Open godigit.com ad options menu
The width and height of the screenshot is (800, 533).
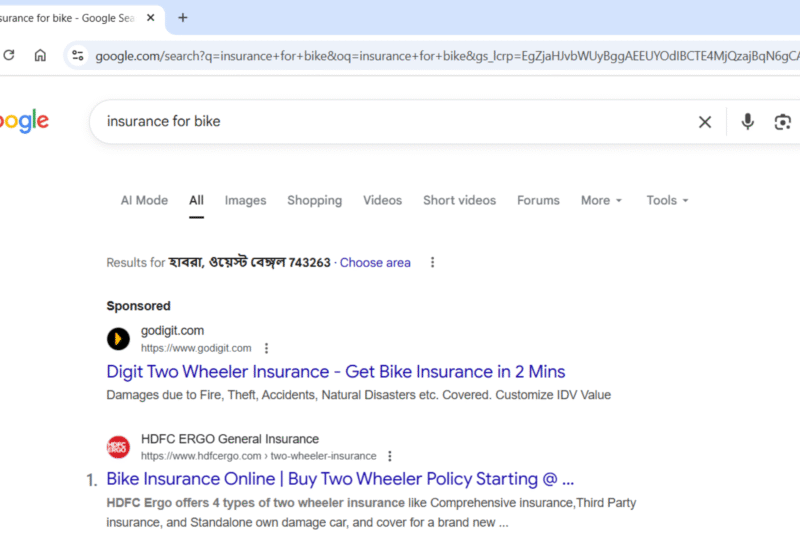[266, 348]
